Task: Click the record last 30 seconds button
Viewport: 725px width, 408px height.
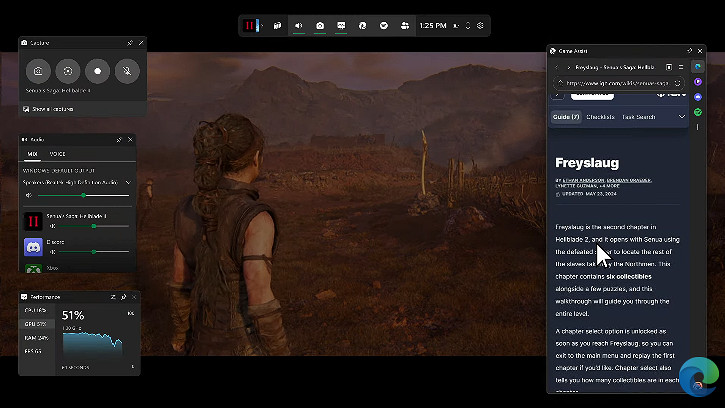Action: 67,71
